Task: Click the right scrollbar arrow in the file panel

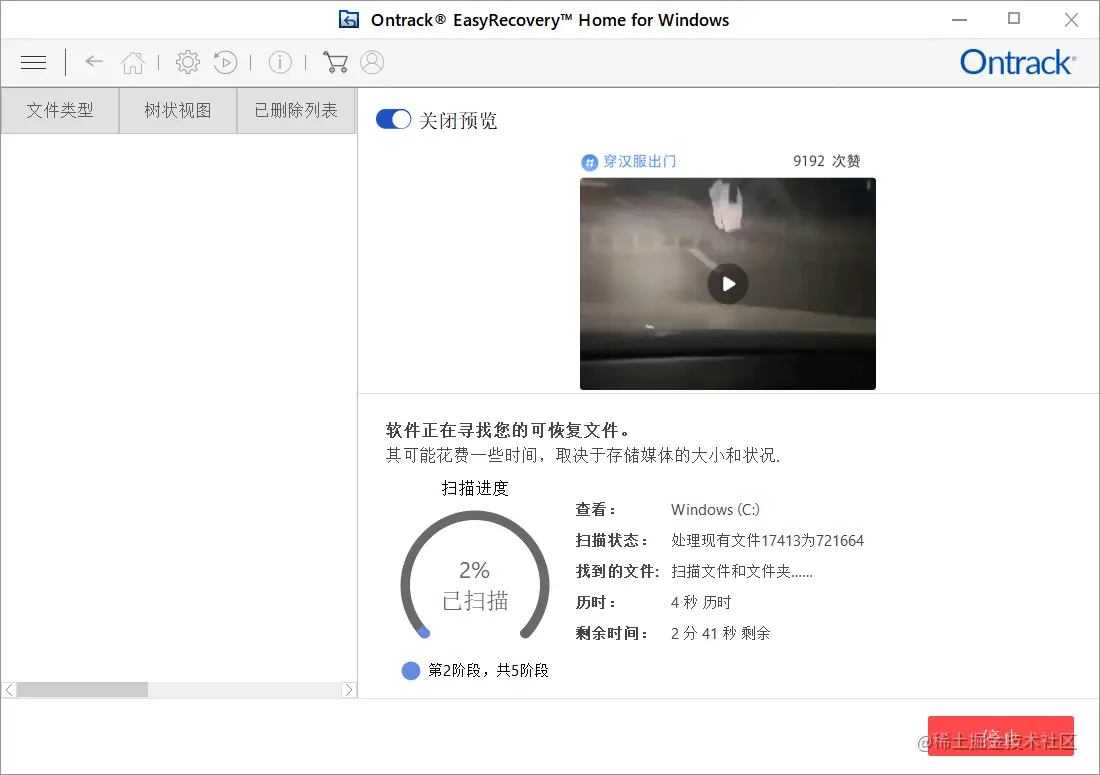Action: click(x=349, y=690)
